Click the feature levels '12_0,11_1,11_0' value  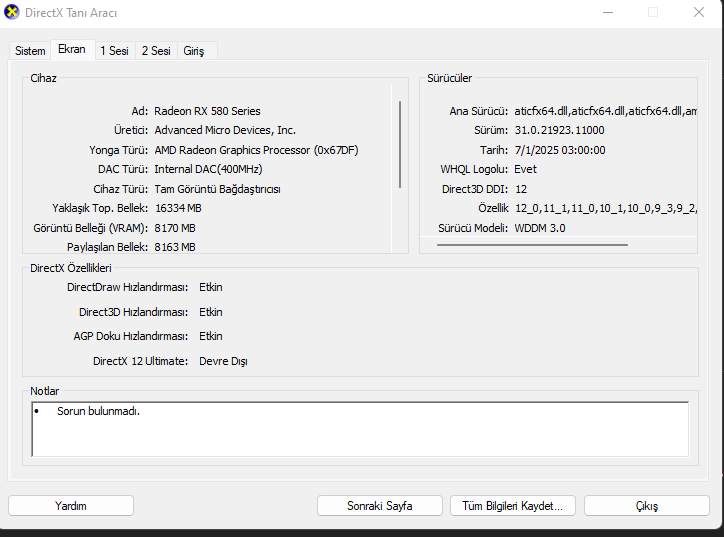[x=605, y=208]
